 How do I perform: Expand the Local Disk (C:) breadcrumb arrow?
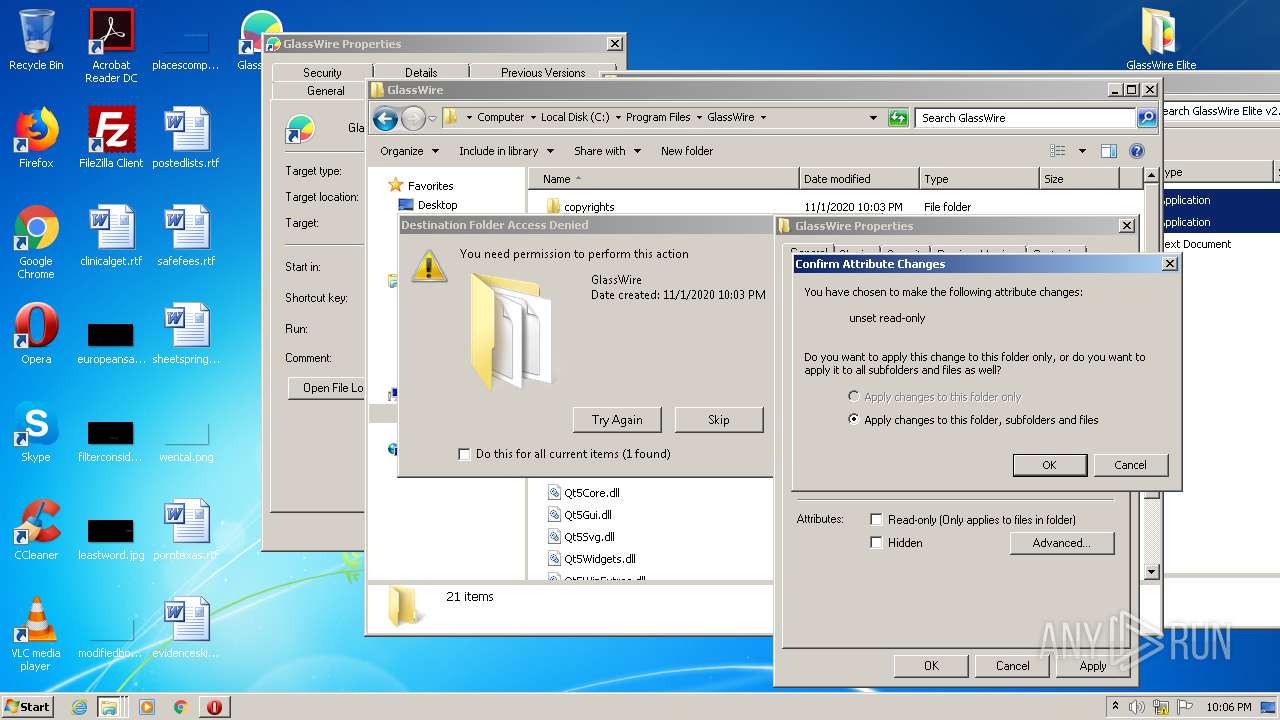(618, 118)
